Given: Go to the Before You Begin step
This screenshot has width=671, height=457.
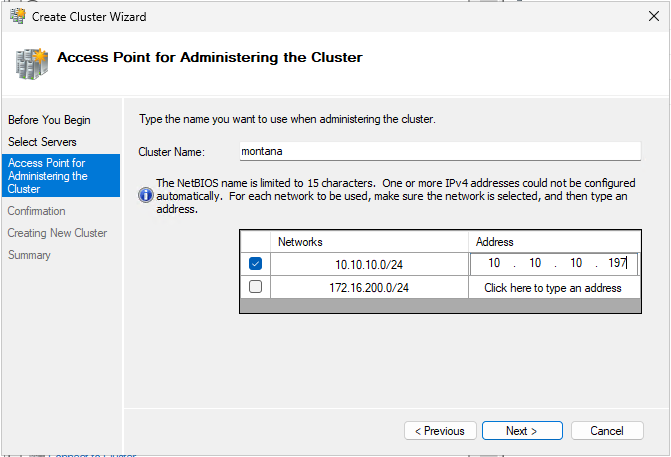Looking at the screenshot, I should point(49,120).
